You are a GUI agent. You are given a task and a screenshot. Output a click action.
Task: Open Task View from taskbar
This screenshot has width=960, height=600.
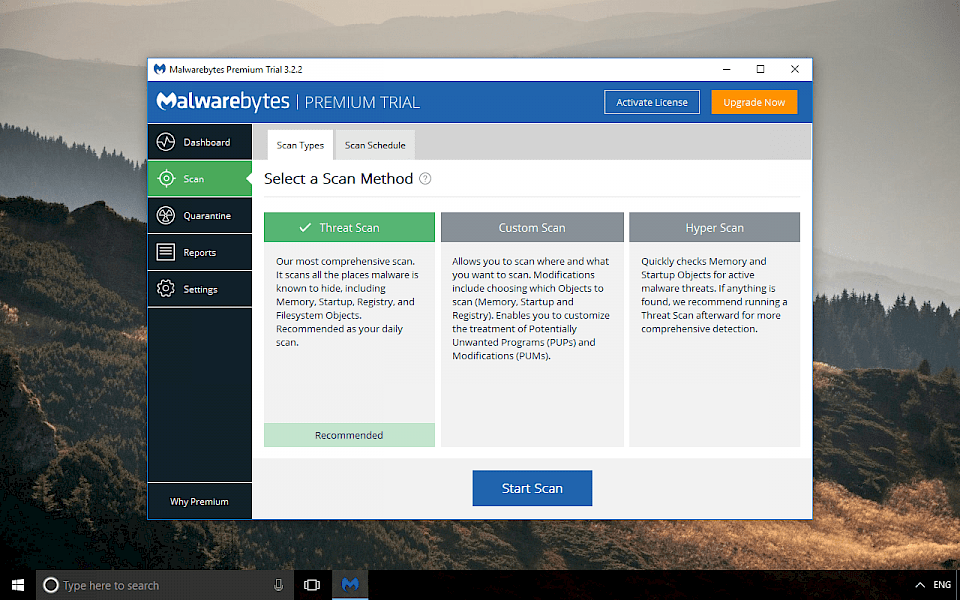tap(312, 585)
